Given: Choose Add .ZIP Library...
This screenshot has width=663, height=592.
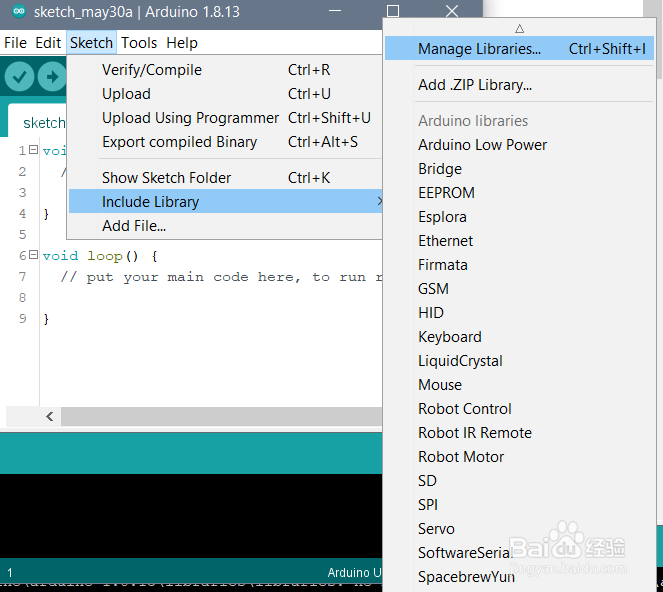Looking at the screenshot, I should (x=519, y=85).
